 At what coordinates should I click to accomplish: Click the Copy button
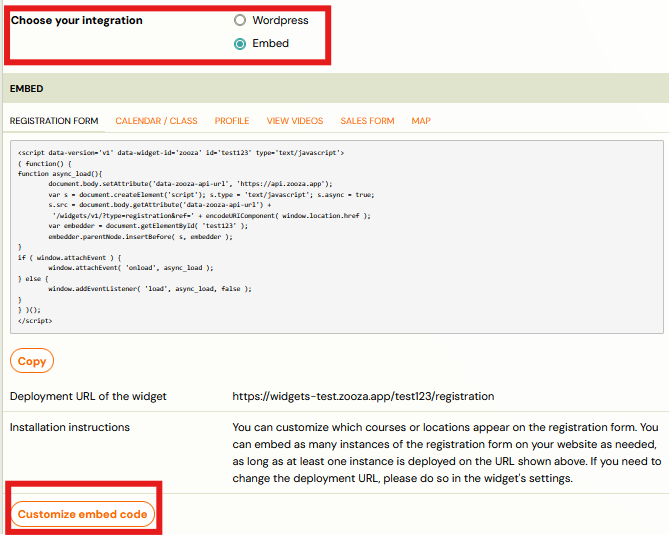coord(32,361)
